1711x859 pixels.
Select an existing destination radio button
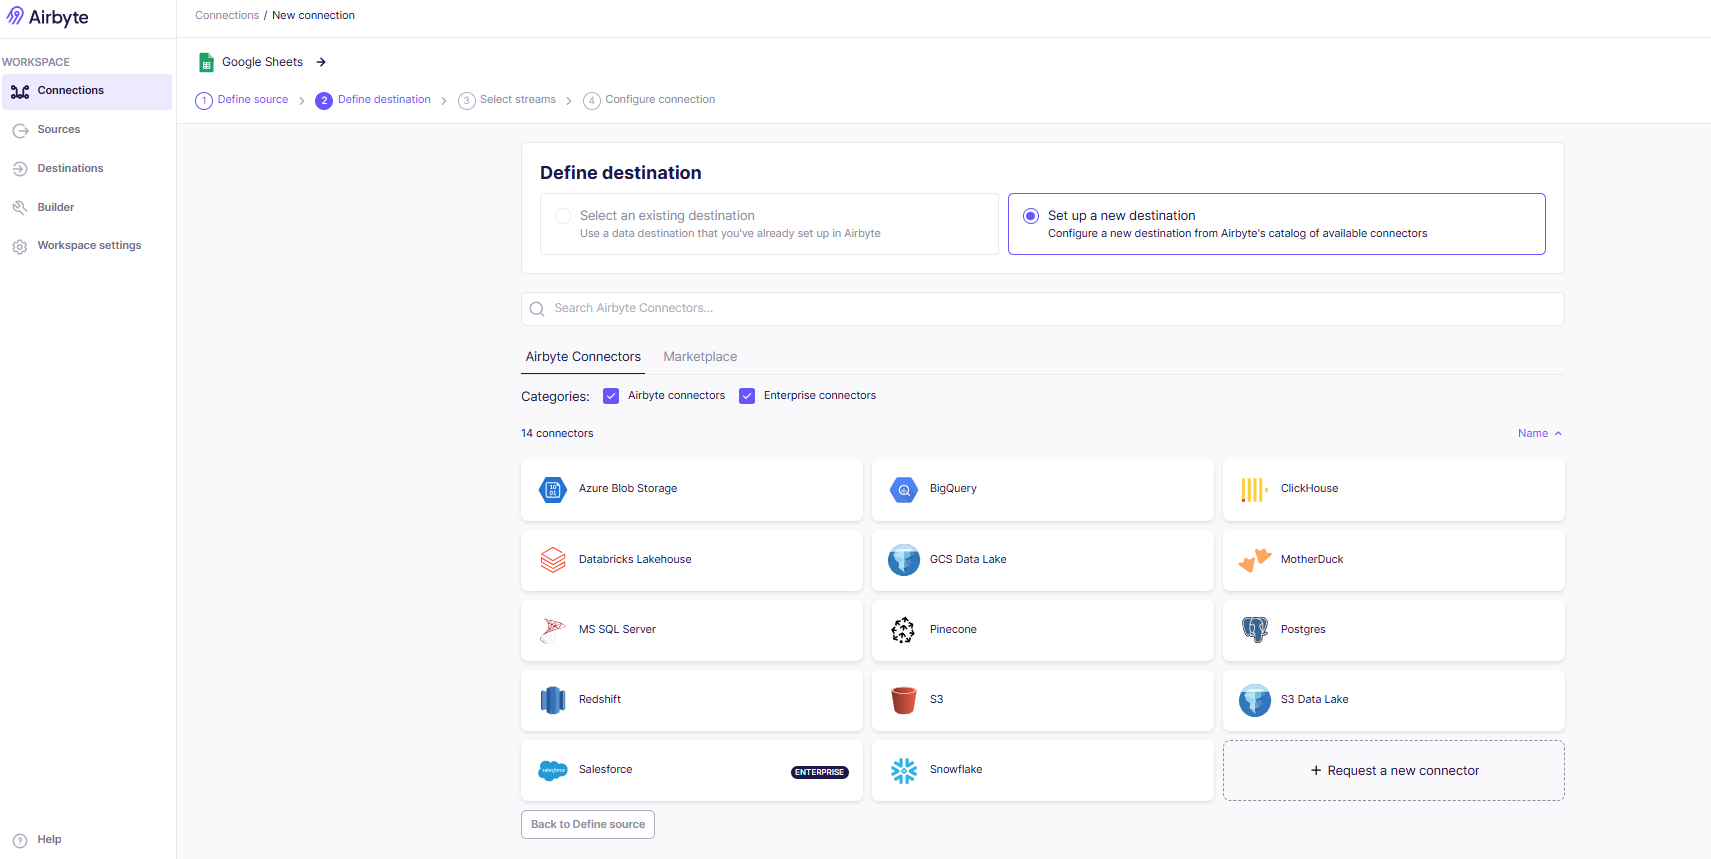pos(563,216)
